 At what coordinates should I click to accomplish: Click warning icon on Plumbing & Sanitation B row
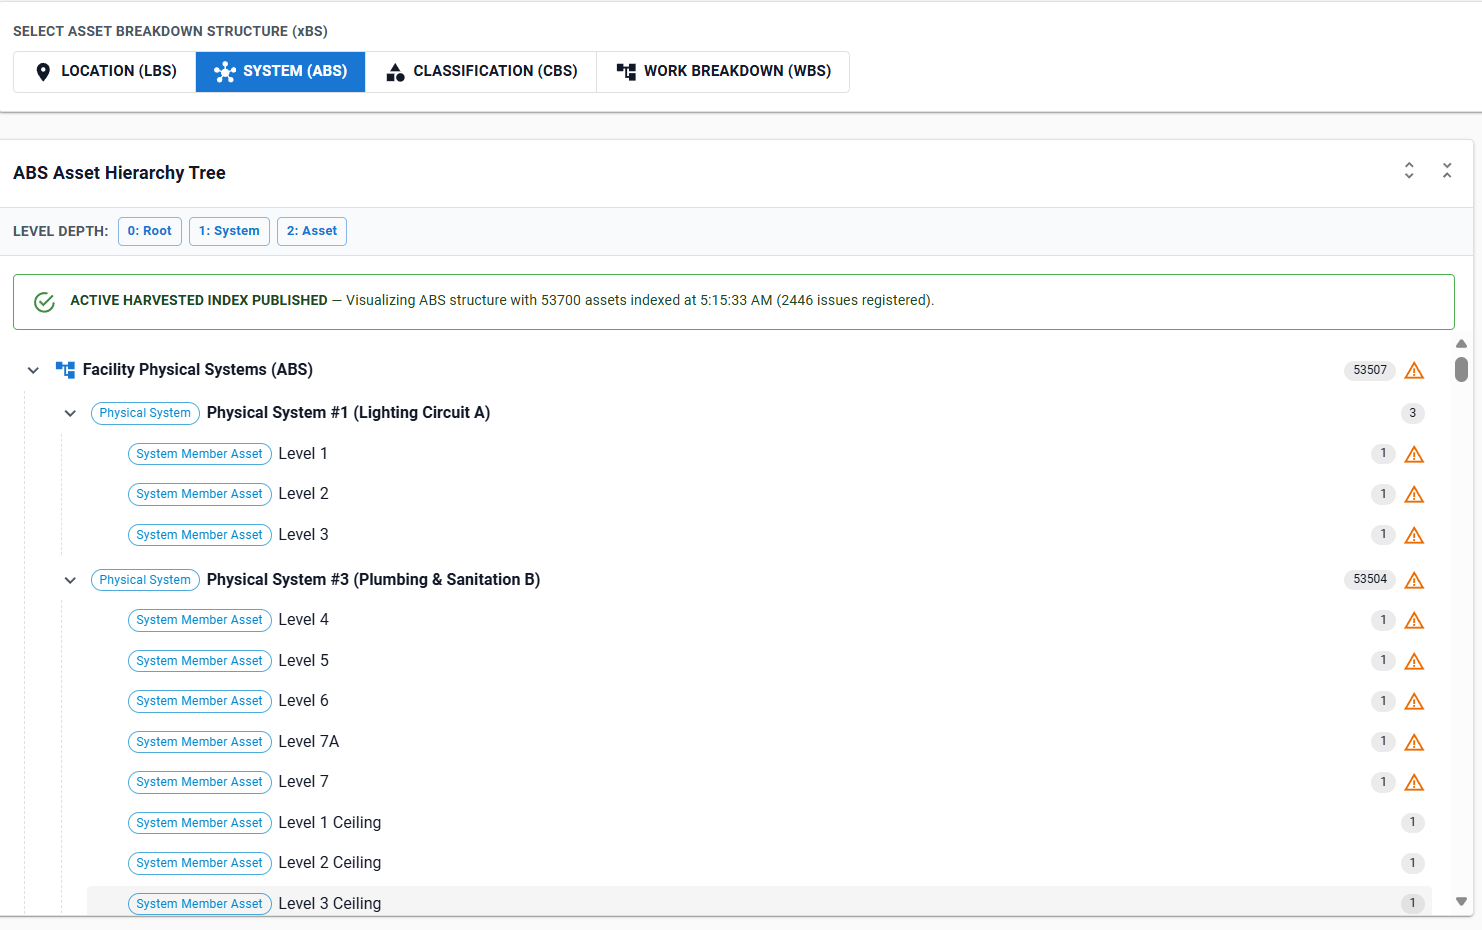[1414, 581]
